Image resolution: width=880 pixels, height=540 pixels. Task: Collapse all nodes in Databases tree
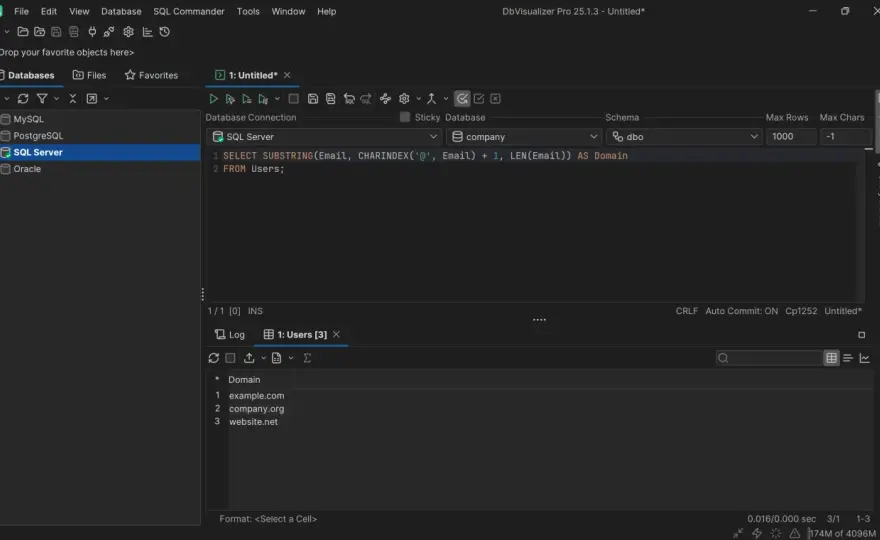[x=72, y=99]
